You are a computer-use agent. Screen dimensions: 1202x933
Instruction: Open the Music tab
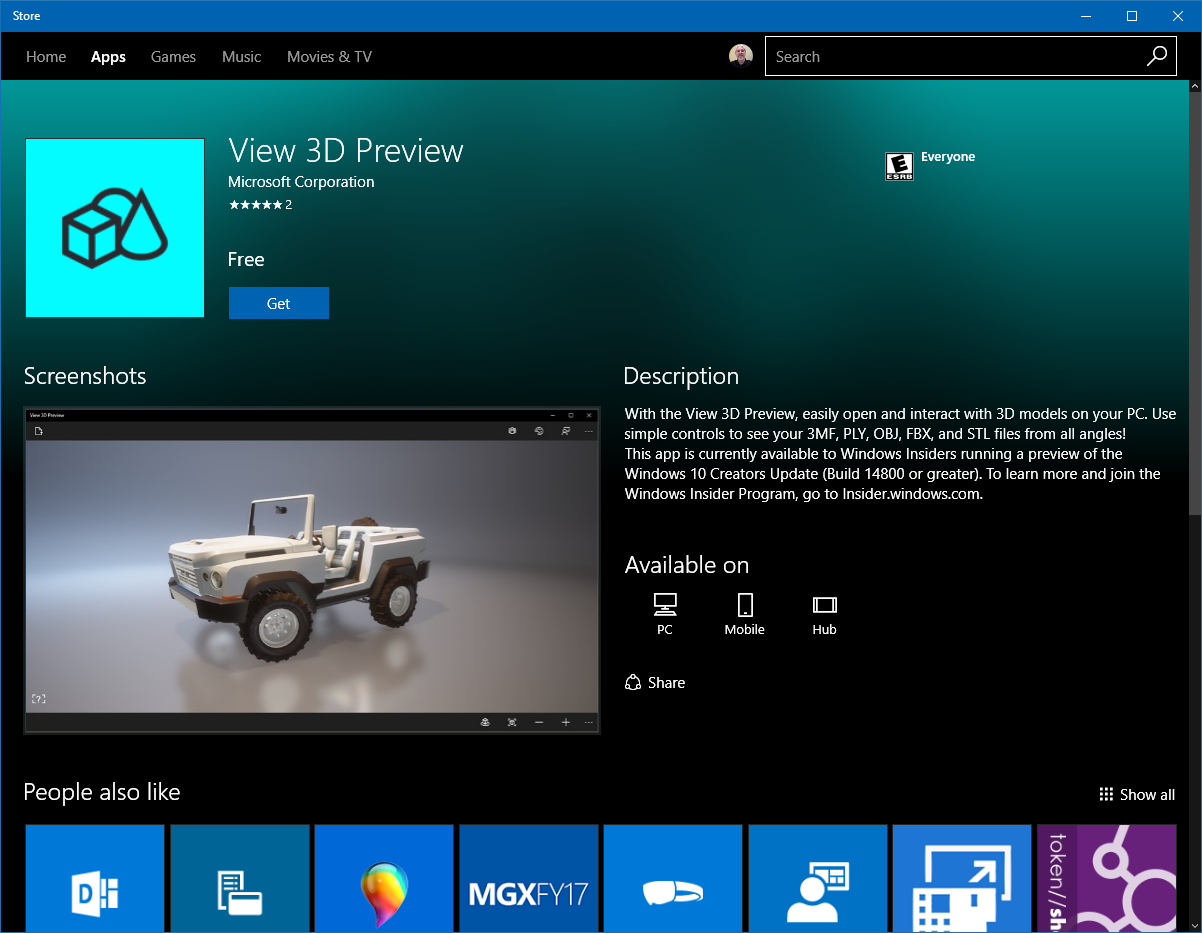[241, 57]
